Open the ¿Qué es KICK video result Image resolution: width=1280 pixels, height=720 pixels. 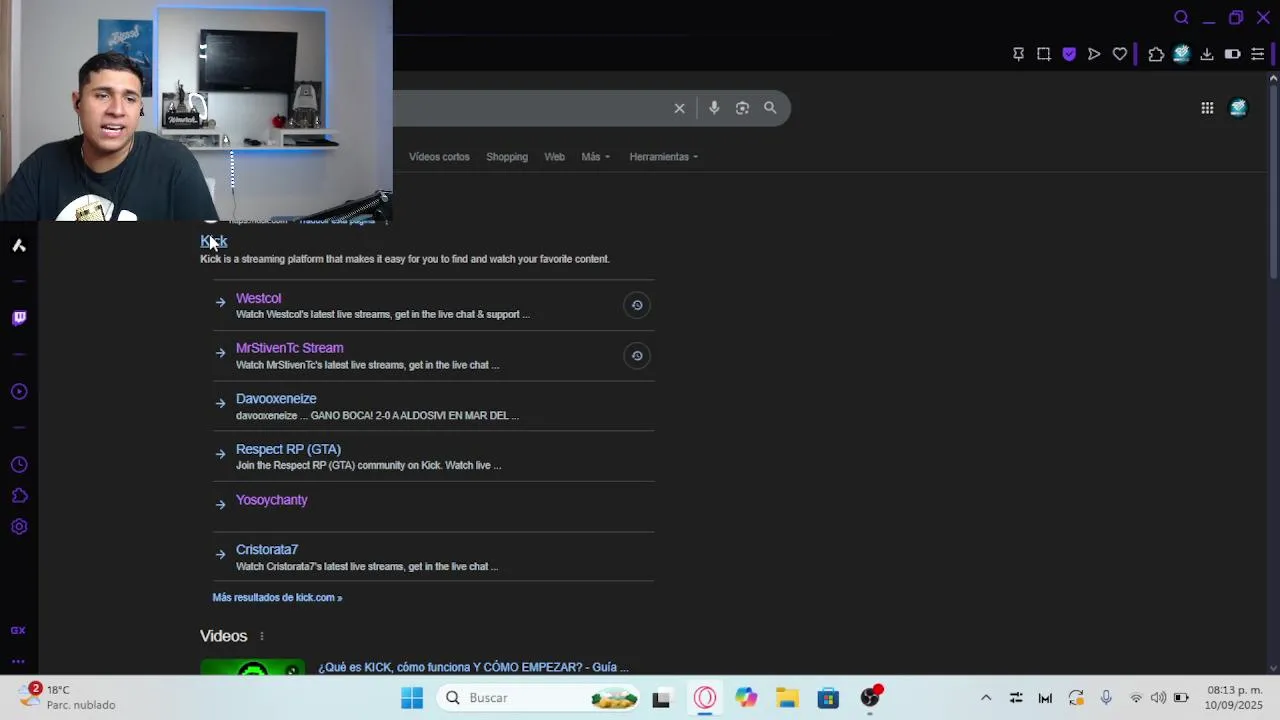473,667
